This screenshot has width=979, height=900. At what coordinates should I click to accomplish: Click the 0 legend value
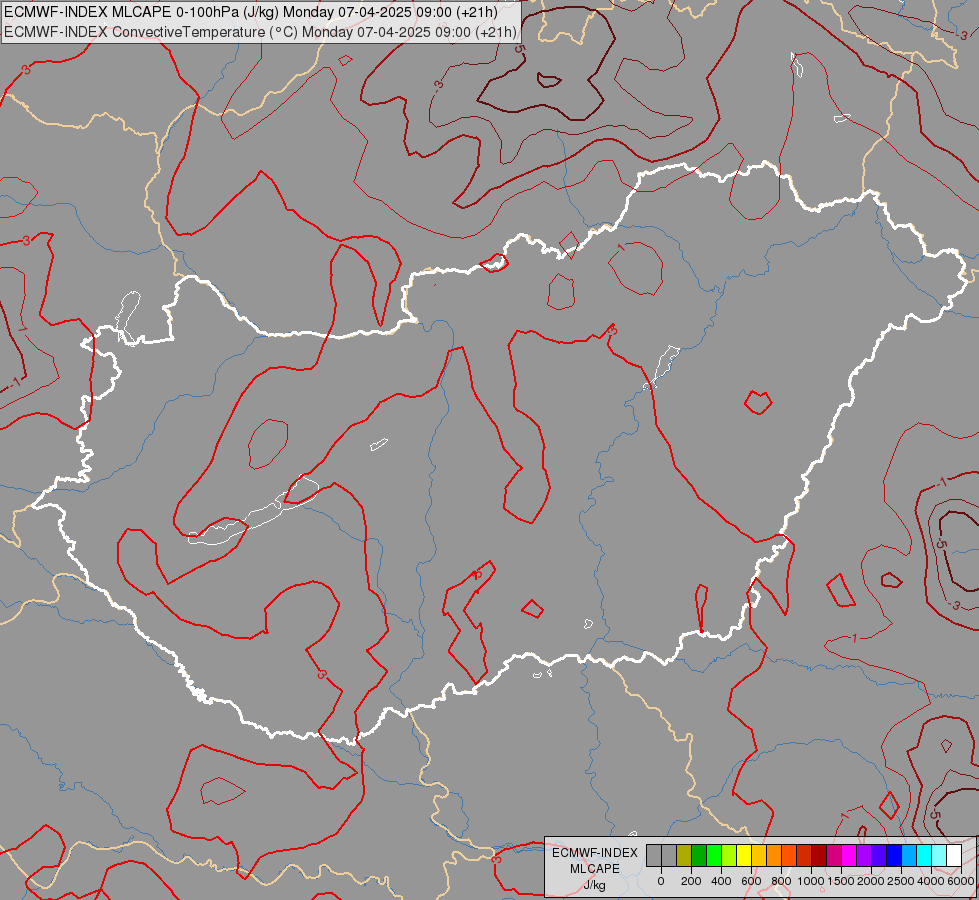661,881
